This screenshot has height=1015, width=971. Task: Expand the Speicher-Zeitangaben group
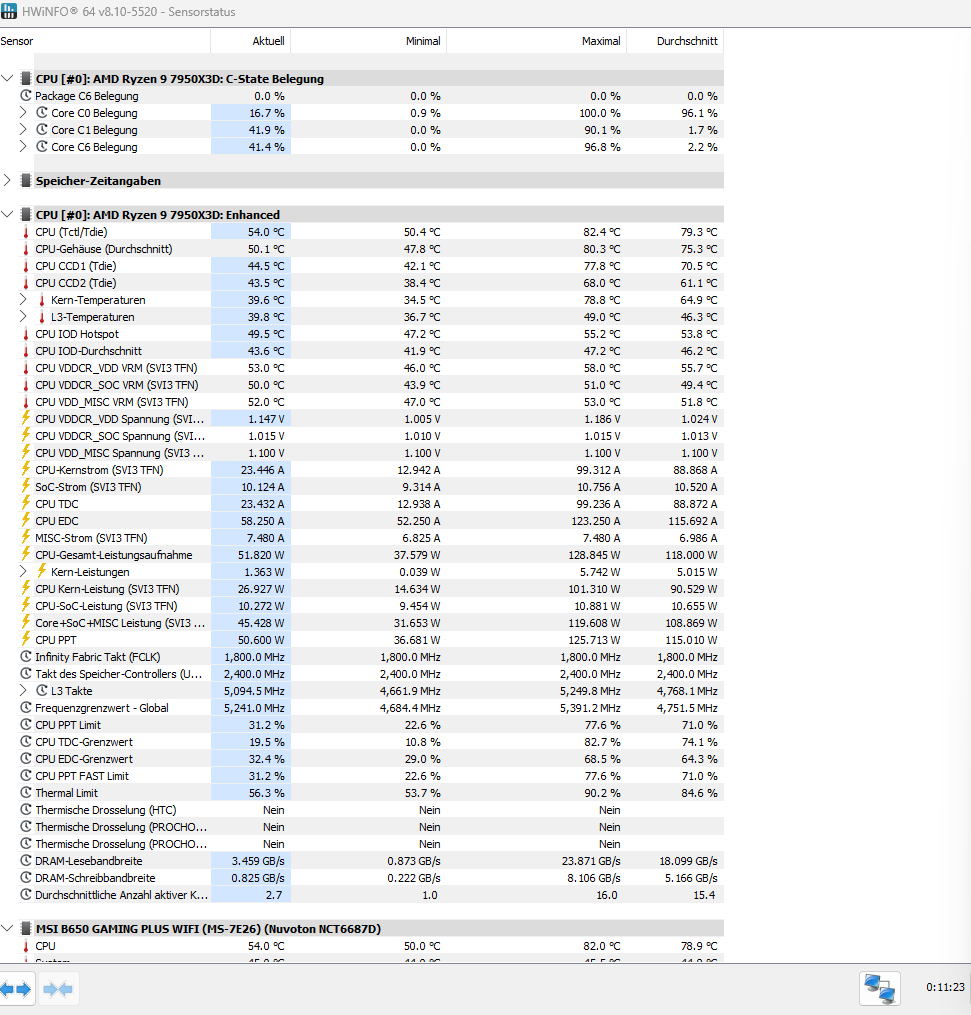(x=7, y=181)
